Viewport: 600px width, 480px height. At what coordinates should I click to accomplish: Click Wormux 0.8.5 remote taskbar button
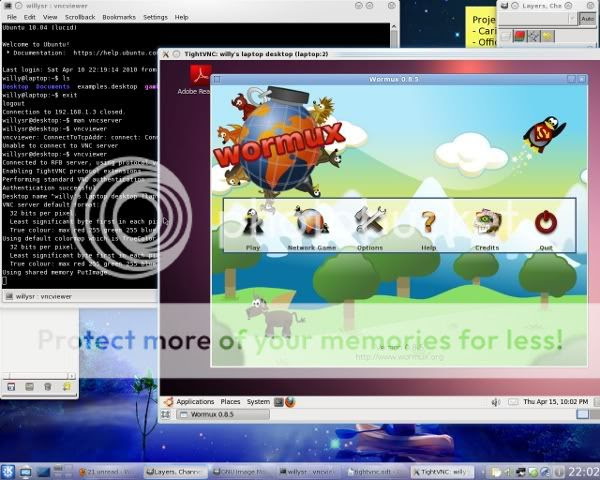pos(223,414)
